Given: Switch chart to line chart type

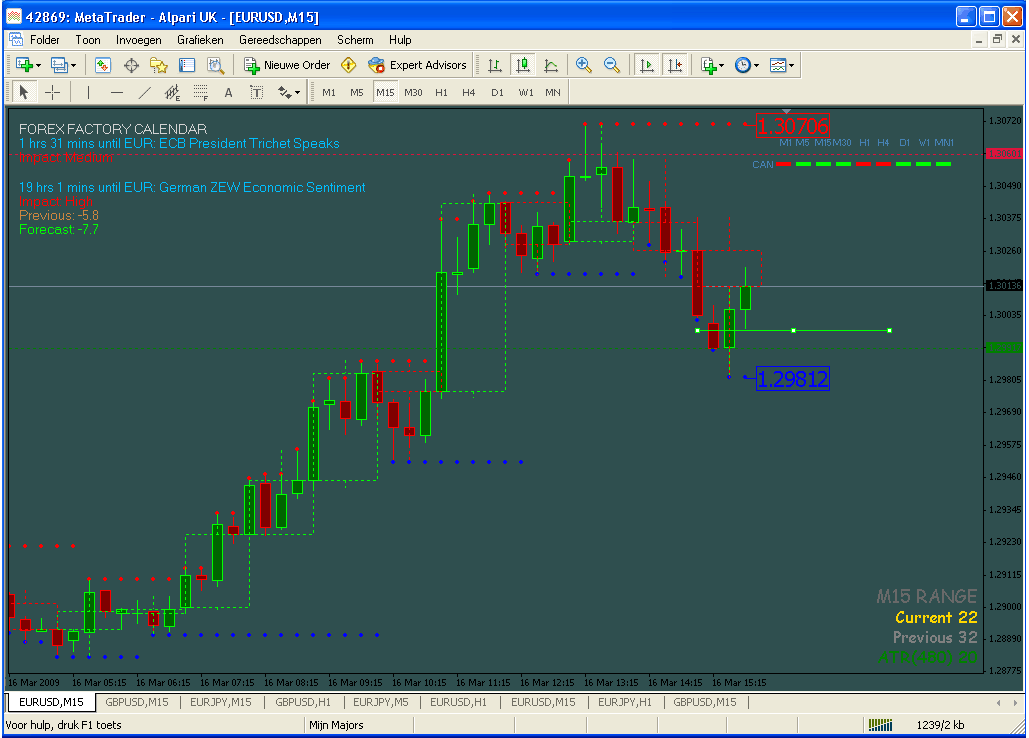Looking at the screenshot, I should click(x=551, y=65).
